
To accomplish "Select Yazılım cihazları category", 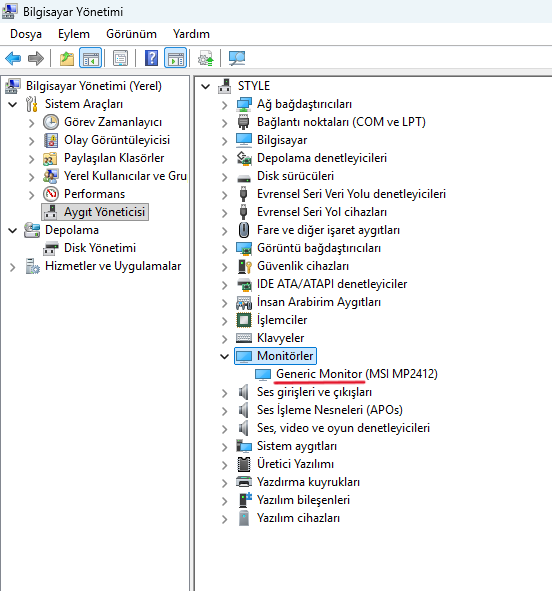I will click(x=298, y=518).
